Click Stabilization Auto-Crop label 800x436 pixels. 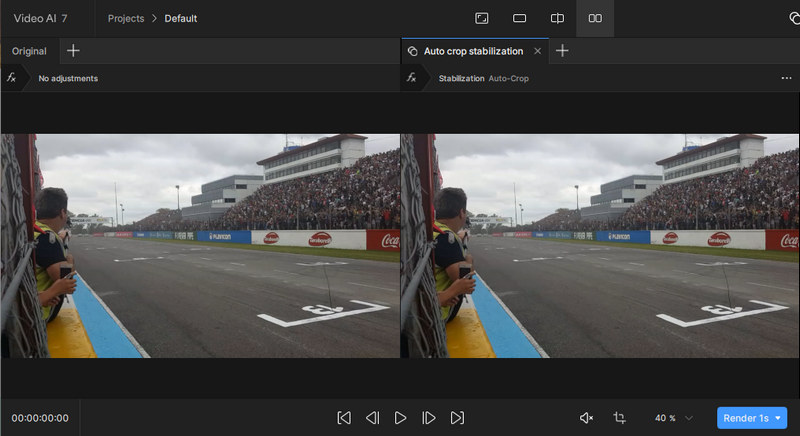[x=483, y=79]
